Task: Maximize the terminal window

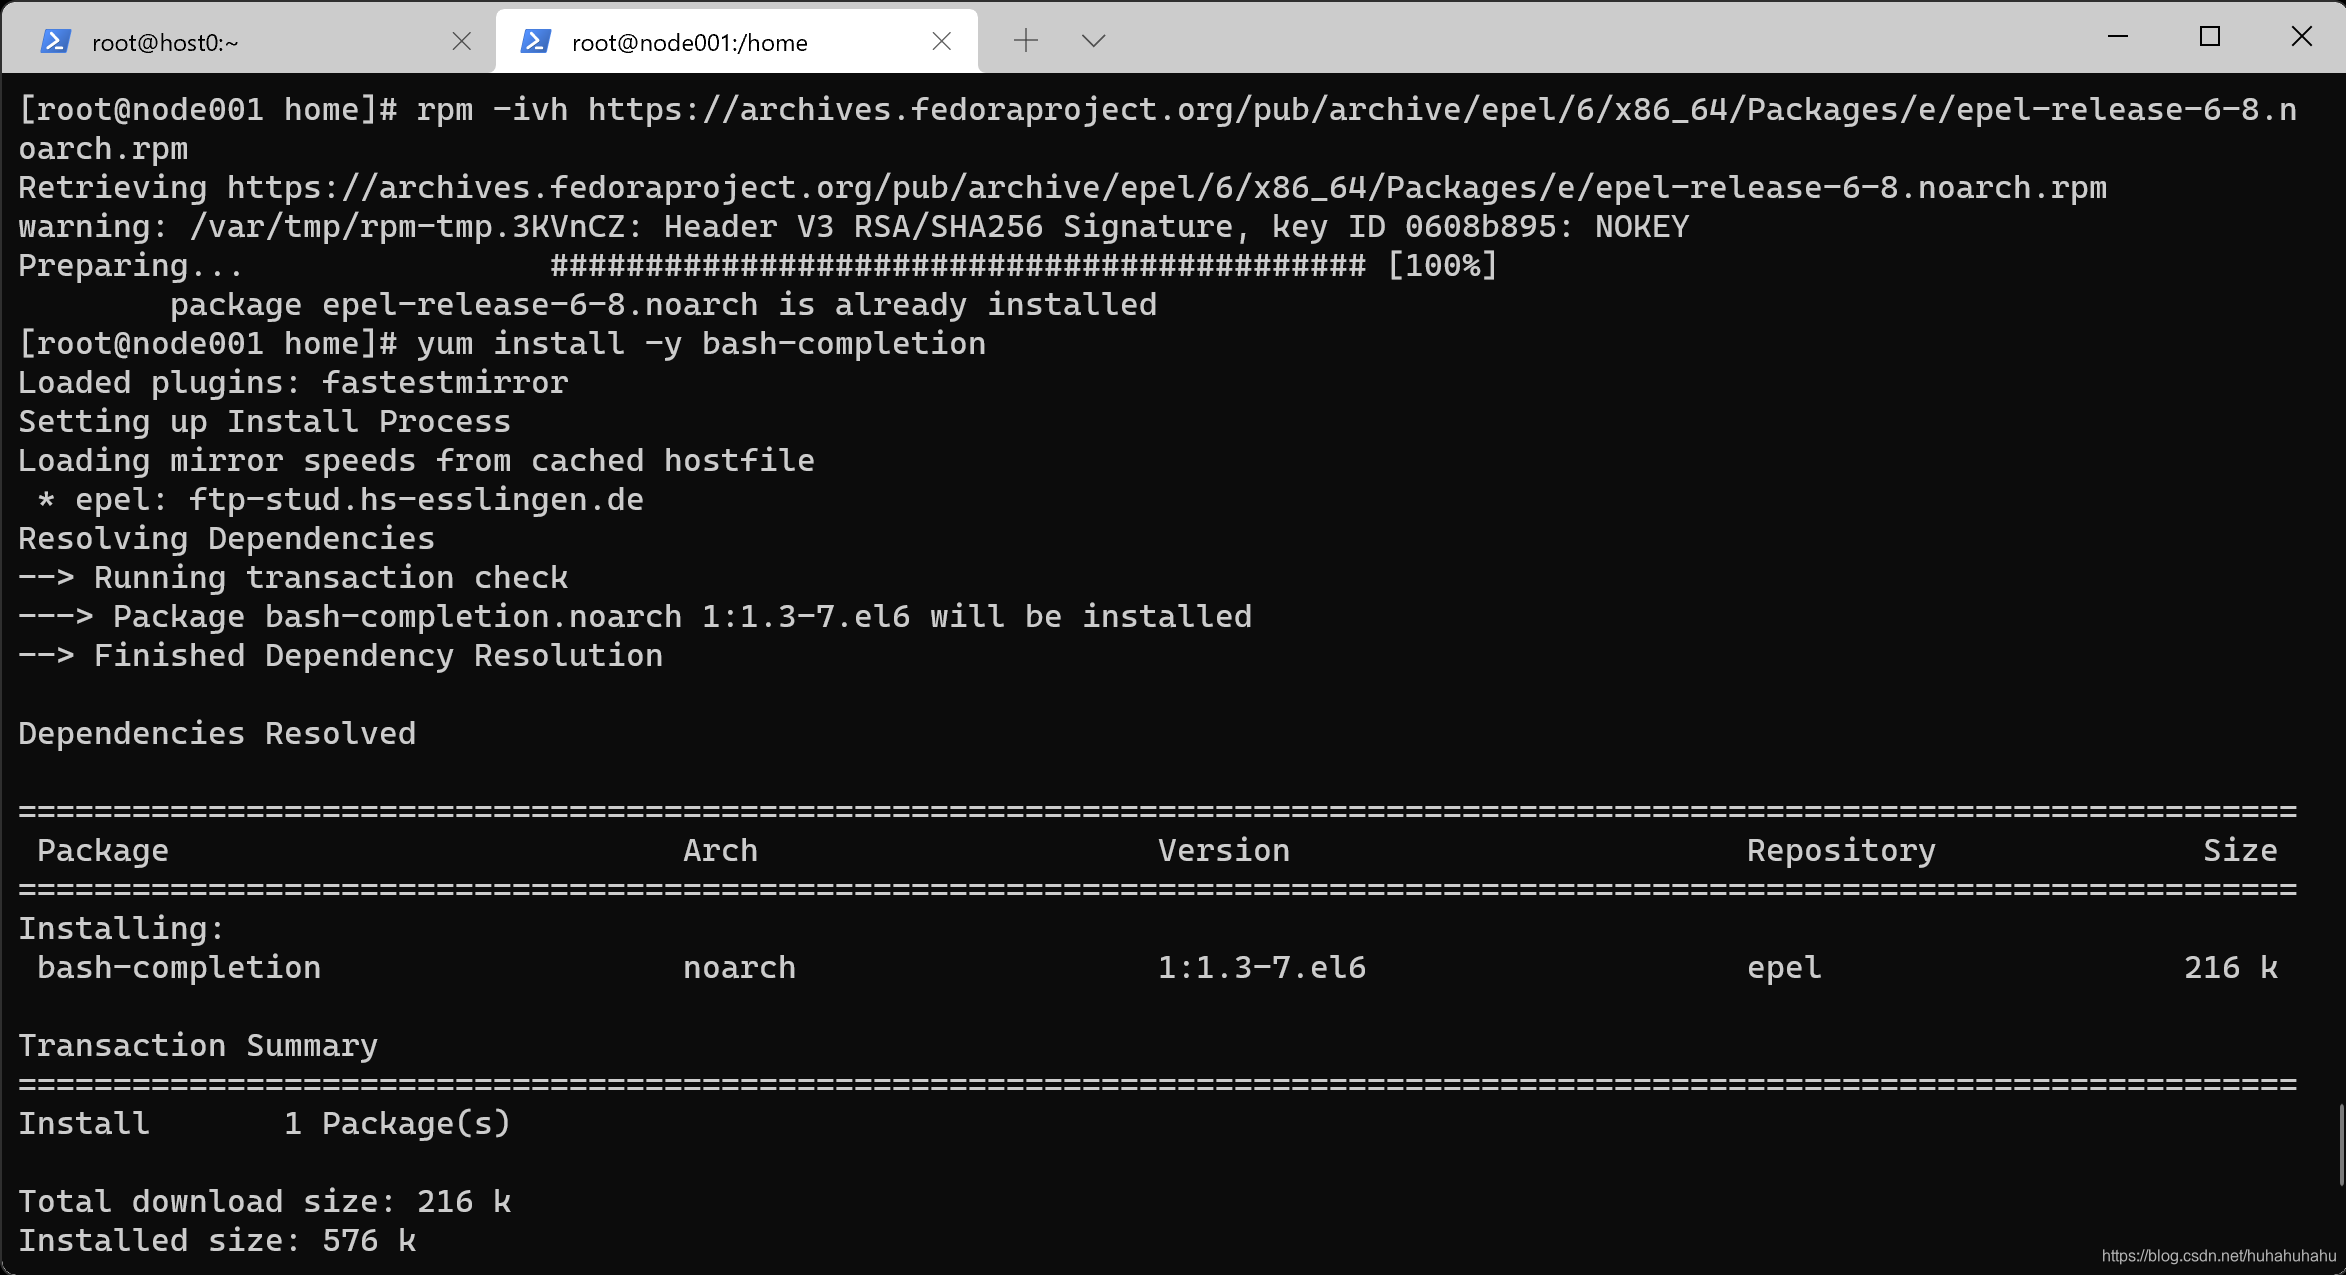Action: pyautogui.click(x=2210, y=37)
